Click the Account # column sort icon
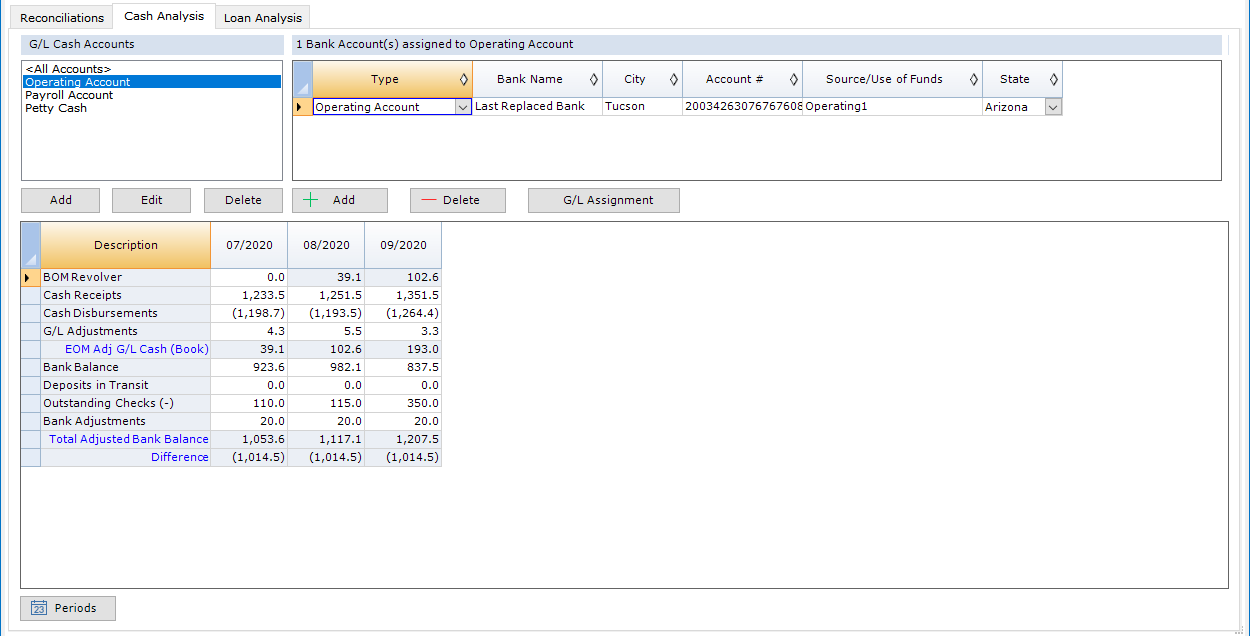The height and width of the screenshot is (636, 1250). (x=794, y=79)
